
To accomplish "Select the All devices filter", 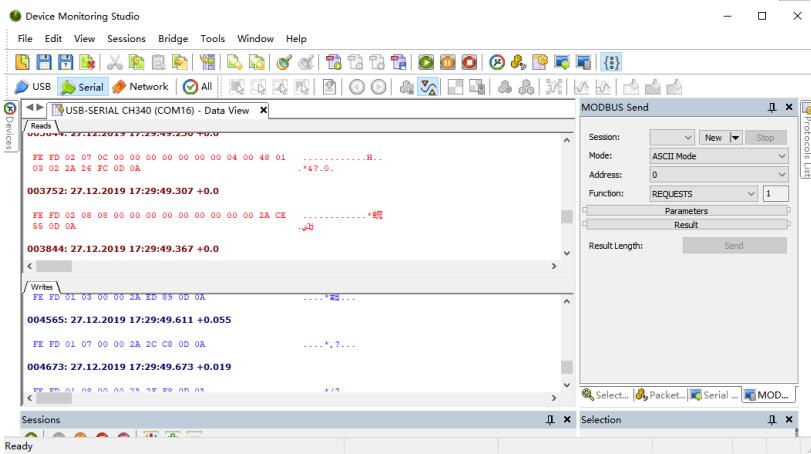I will pos(198,87).
